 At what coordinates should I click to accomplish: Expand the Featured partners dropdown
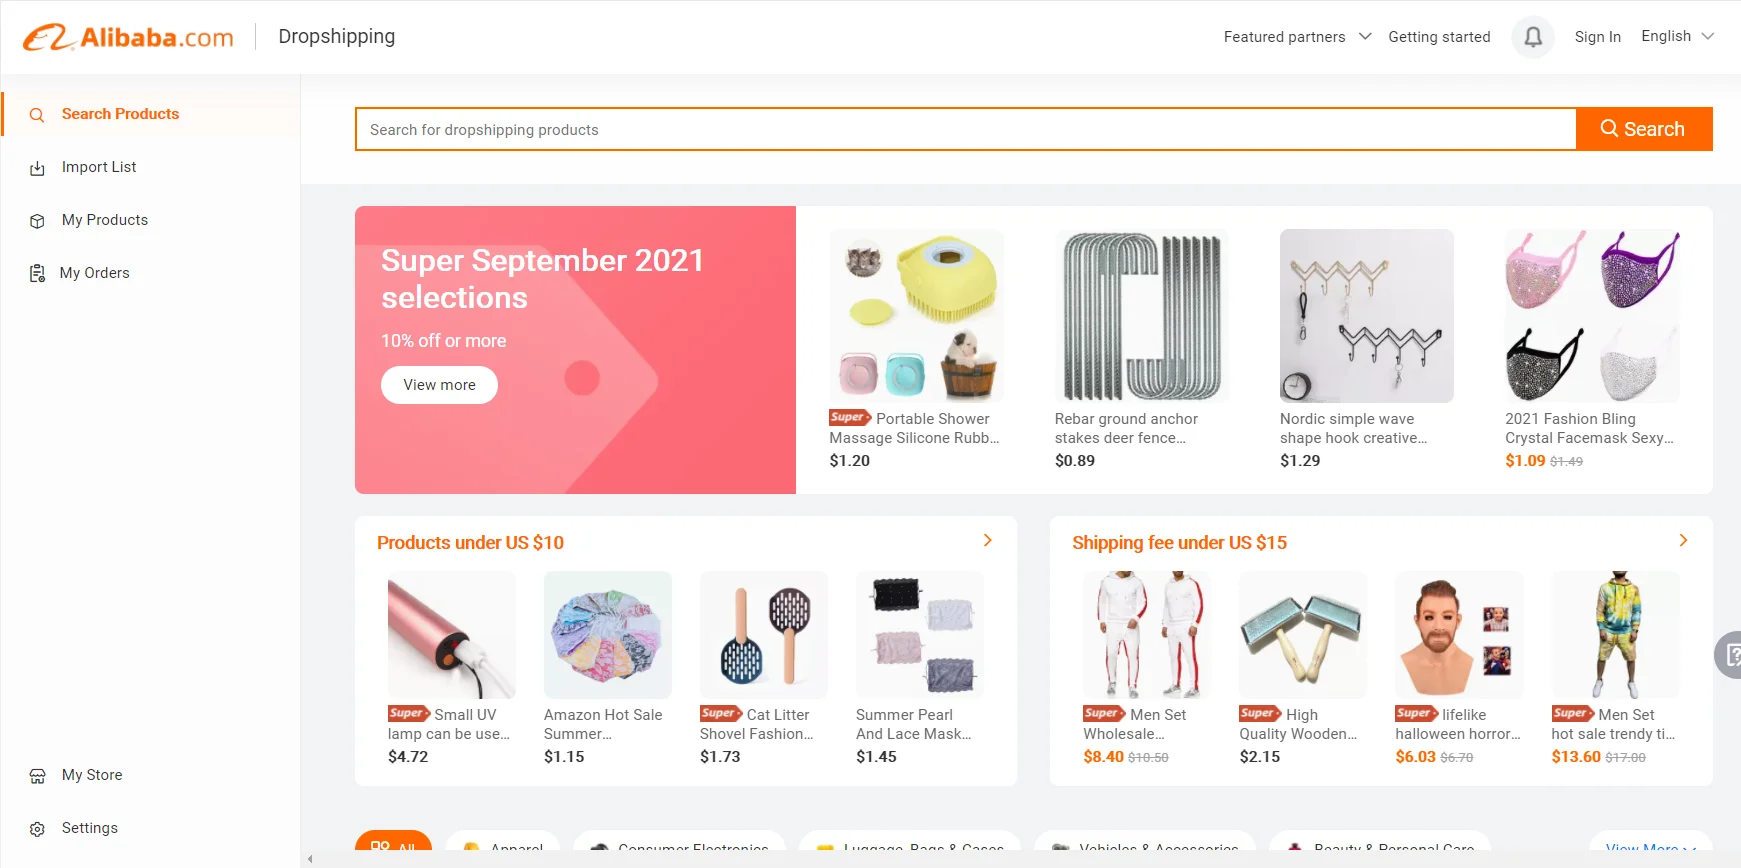pyautogui.click(x=1296, y=36)
